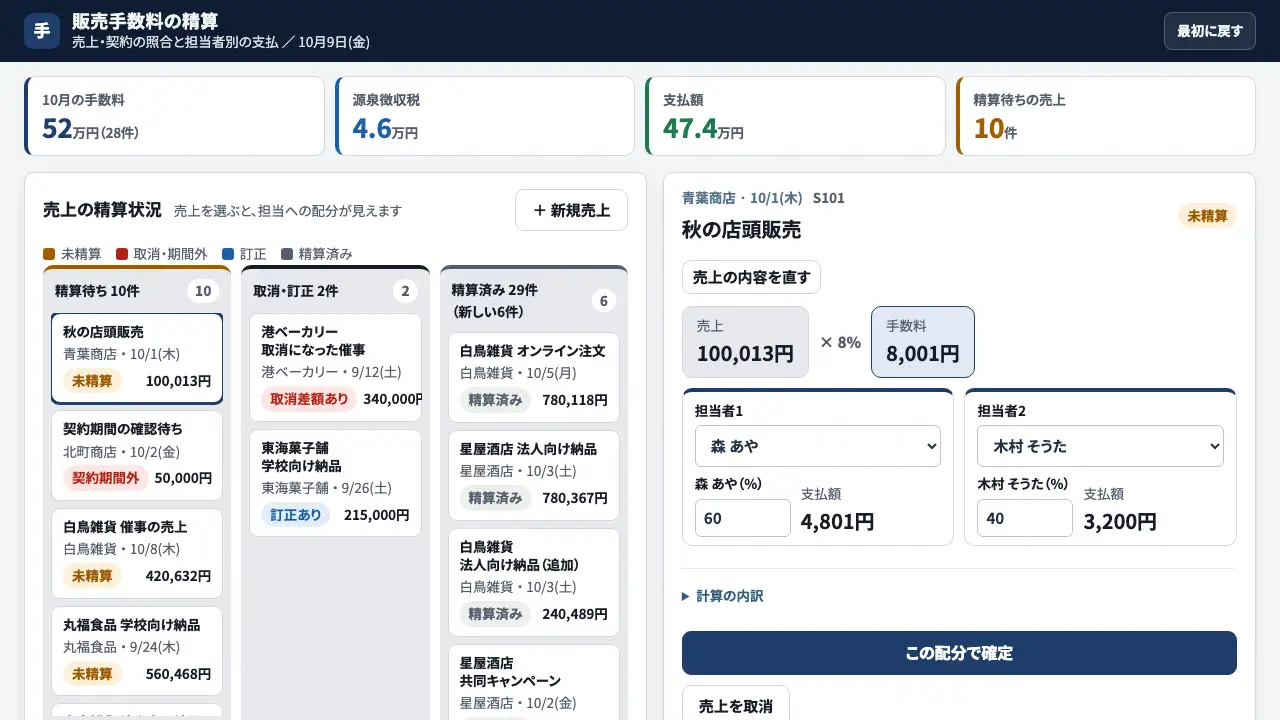Click the 精算済み 29件 column header

pyautogui.click(x=534, y=301)
